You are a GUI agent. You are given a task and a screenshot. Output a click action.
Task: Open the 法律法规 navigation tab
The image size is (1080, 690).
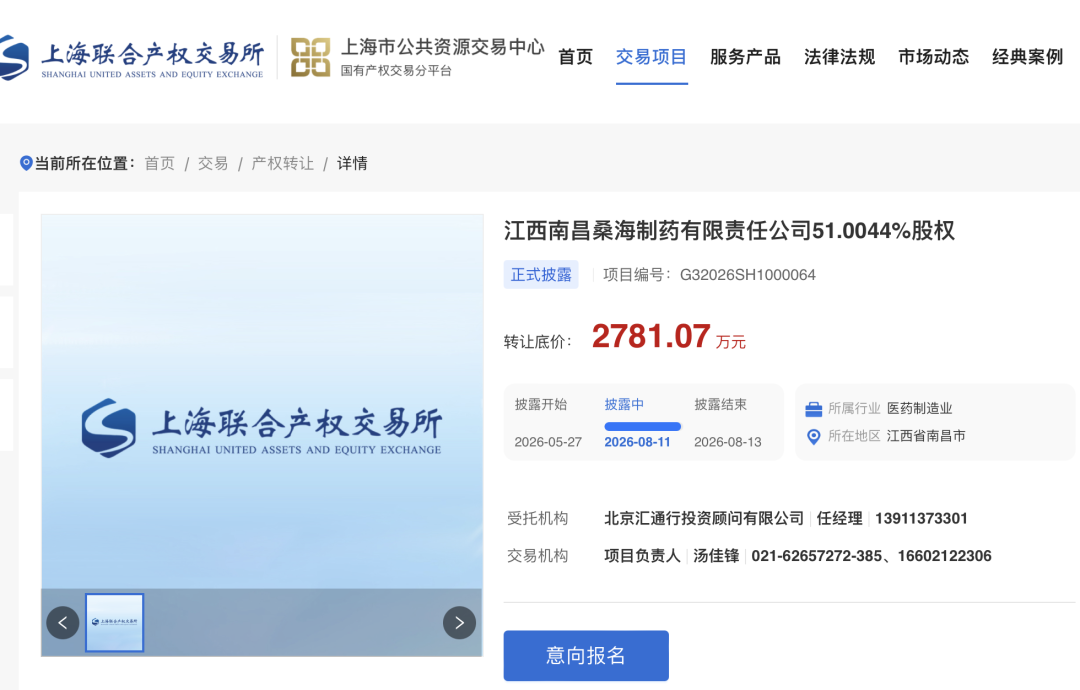click(839, 56)
